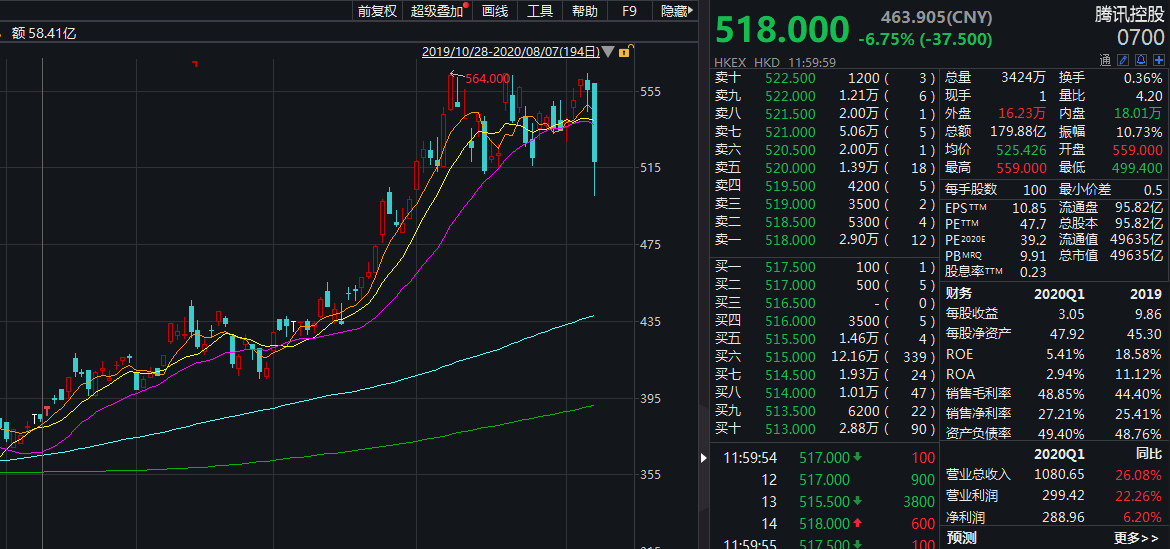The width and height of the screenshot is (1170, 549).
Task: Click the PE TTM value 47.7
Action: point(1031,222)
